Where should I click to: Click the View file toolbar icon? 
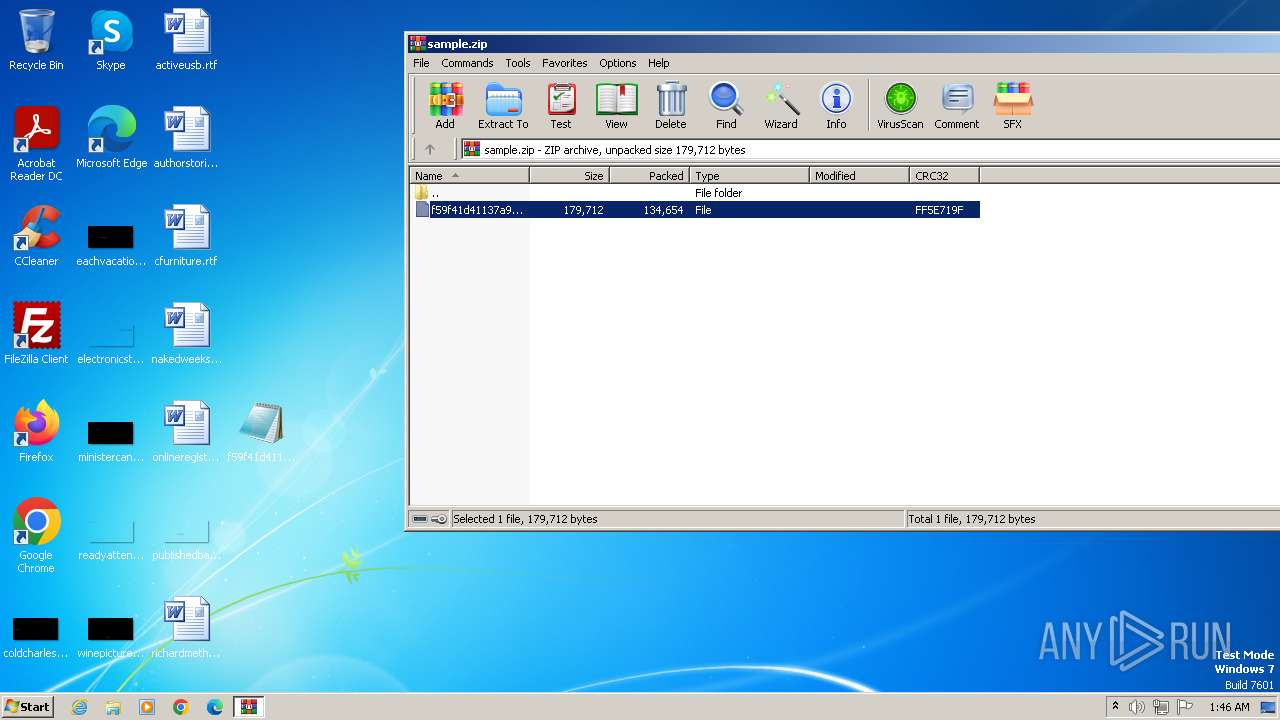point(616,106)
